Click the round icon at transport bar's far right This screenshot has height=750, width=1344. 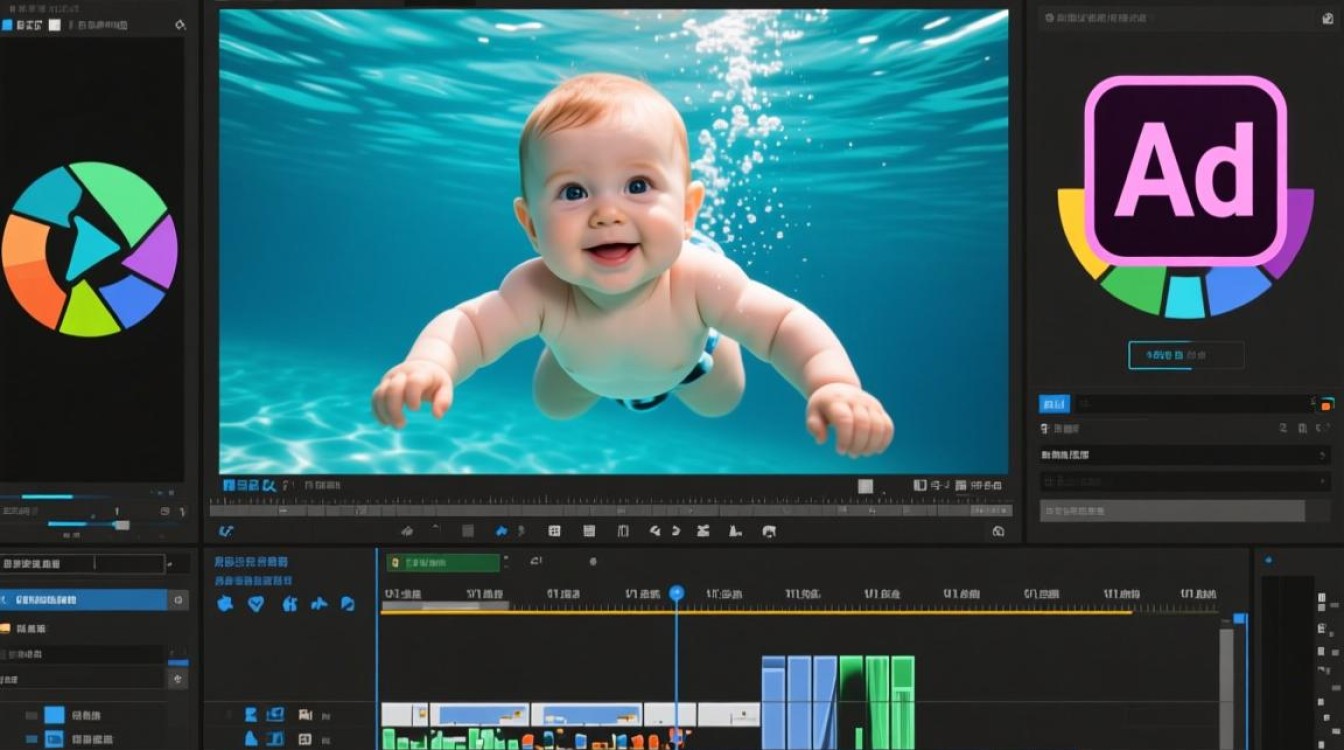click(997, 531)
